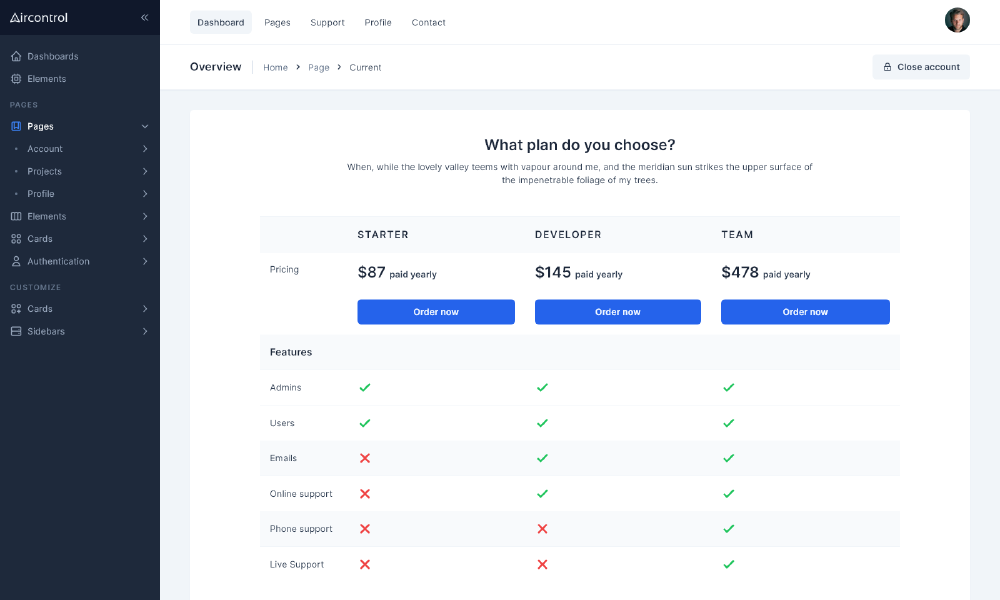Toggle the Live Support checkmark for Team plan
1000x600 pixels.
[729, 564]
